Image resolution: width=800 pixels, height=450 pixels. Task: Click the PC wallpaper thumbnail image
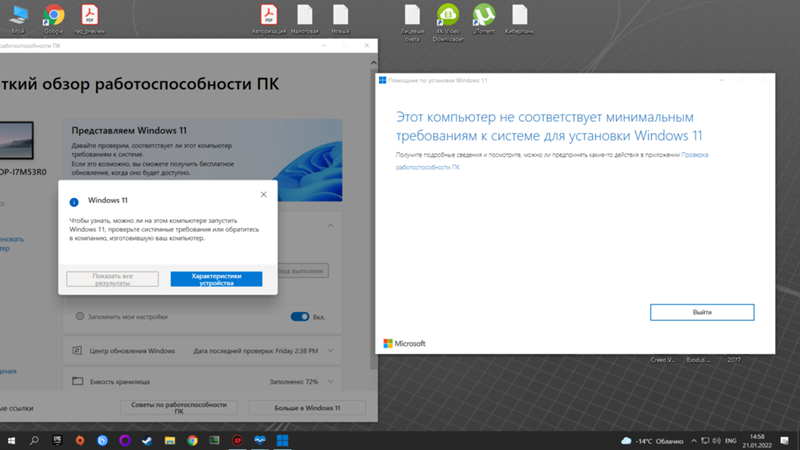(x=16, y=140)
